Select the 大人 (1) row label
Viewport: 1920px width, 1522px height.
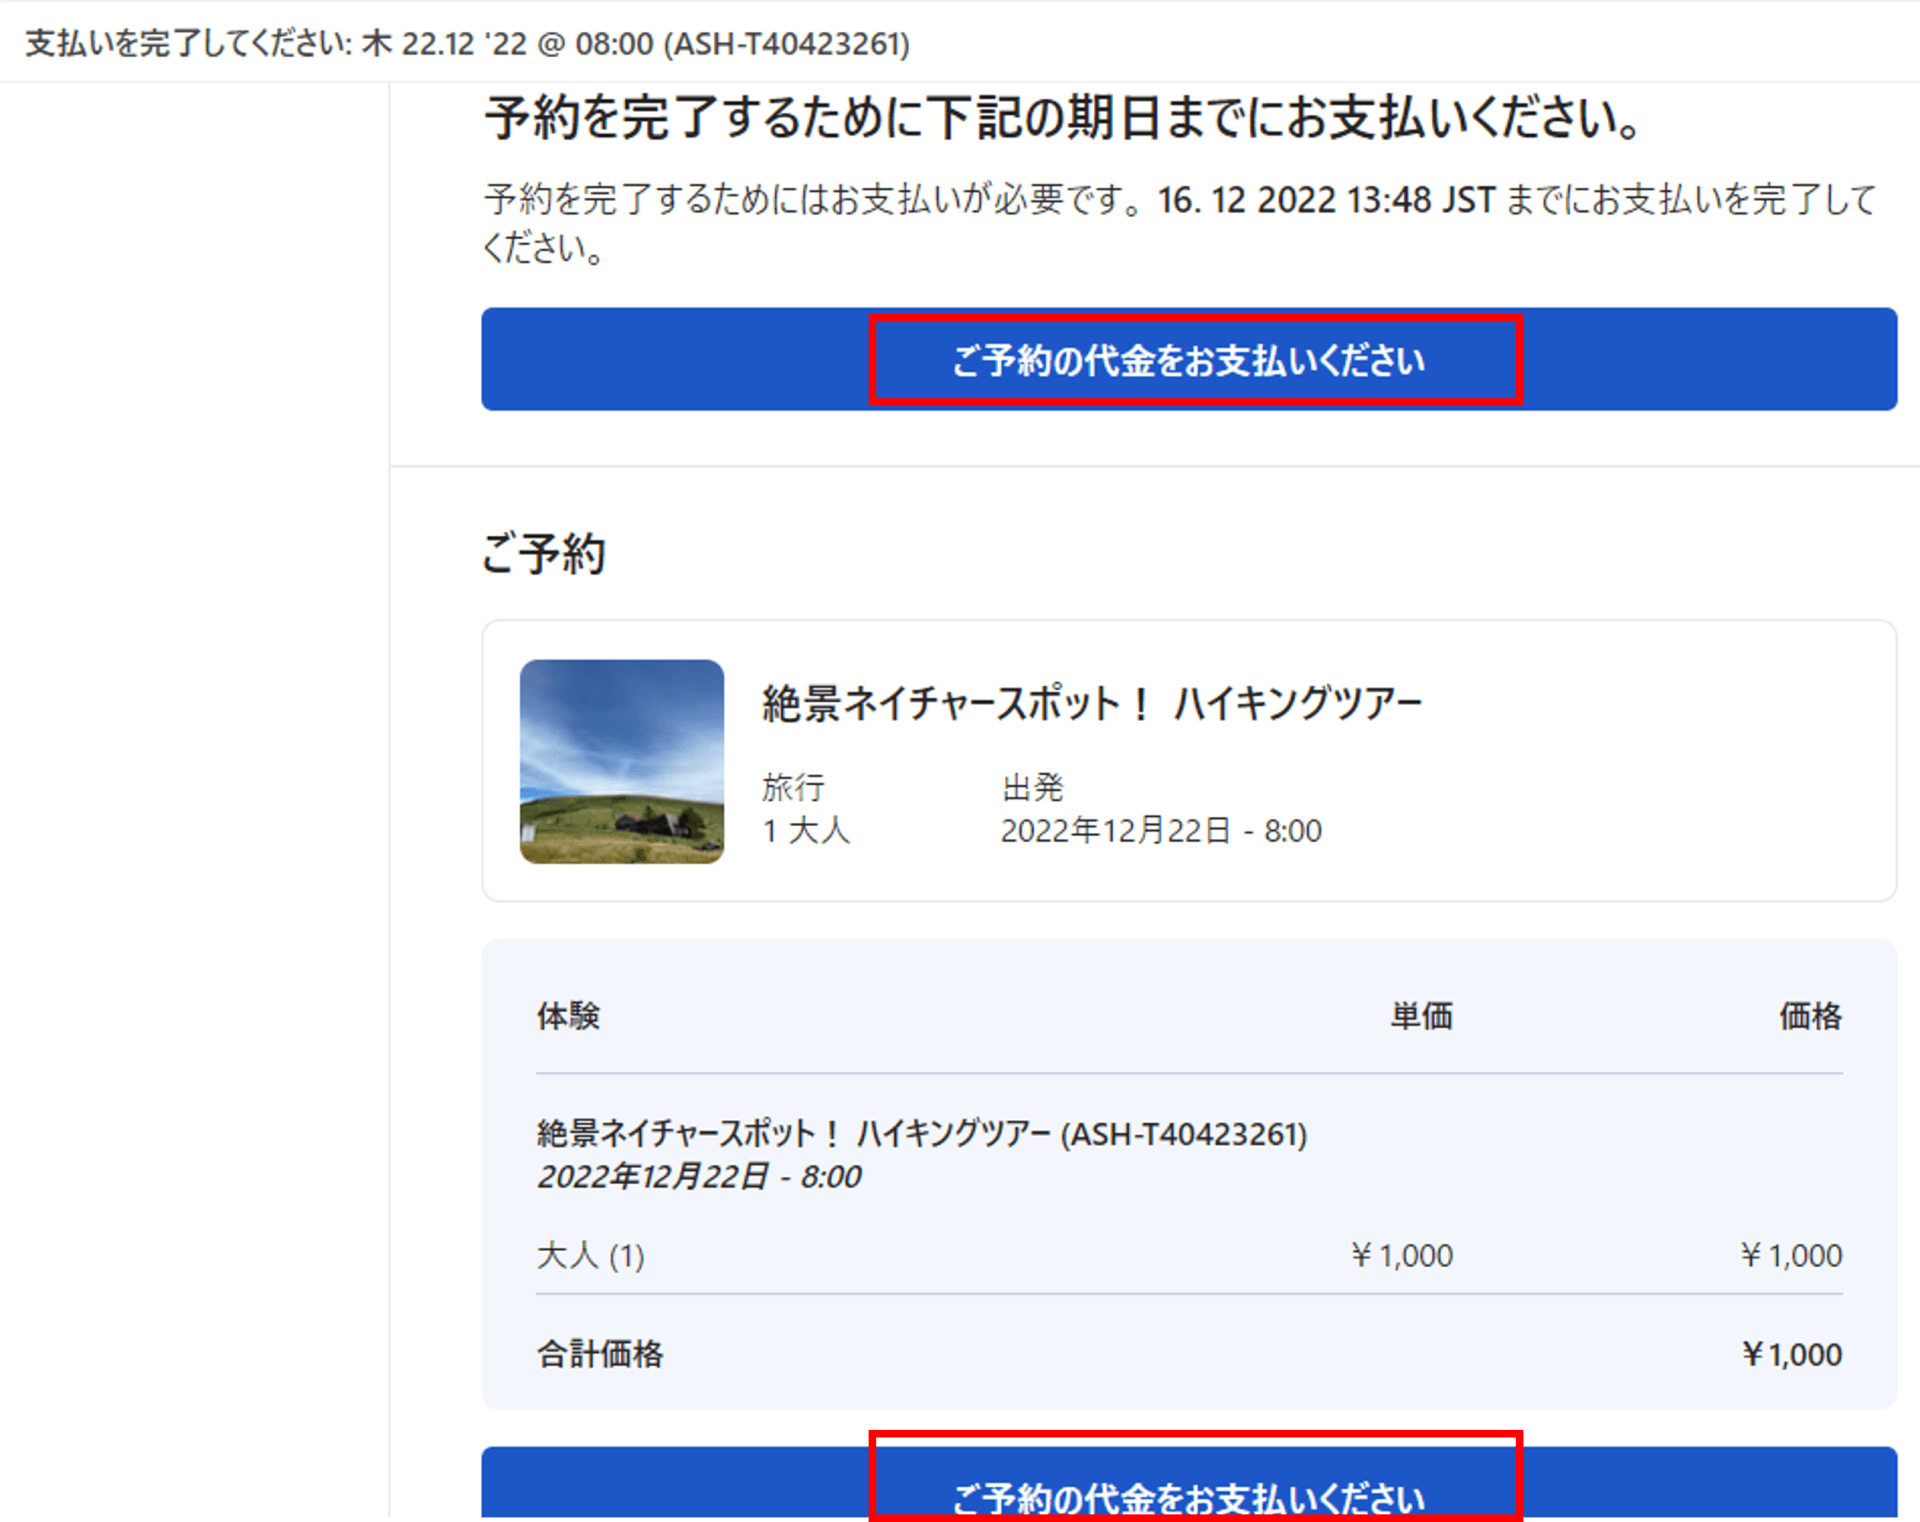590,1255
